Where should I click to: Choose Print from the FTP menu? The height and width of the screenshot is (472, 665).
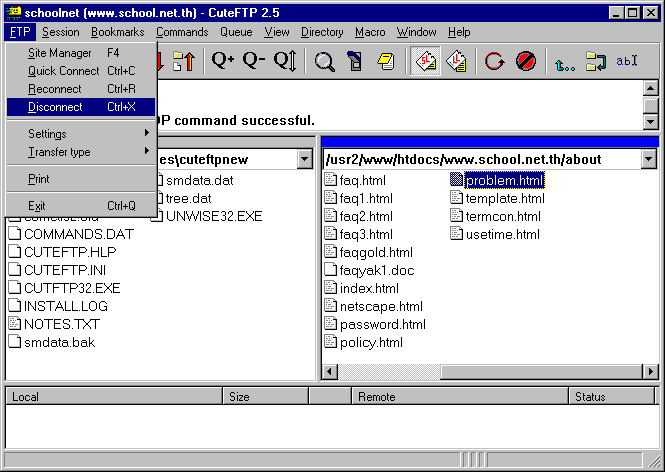[x=81, y=179]
